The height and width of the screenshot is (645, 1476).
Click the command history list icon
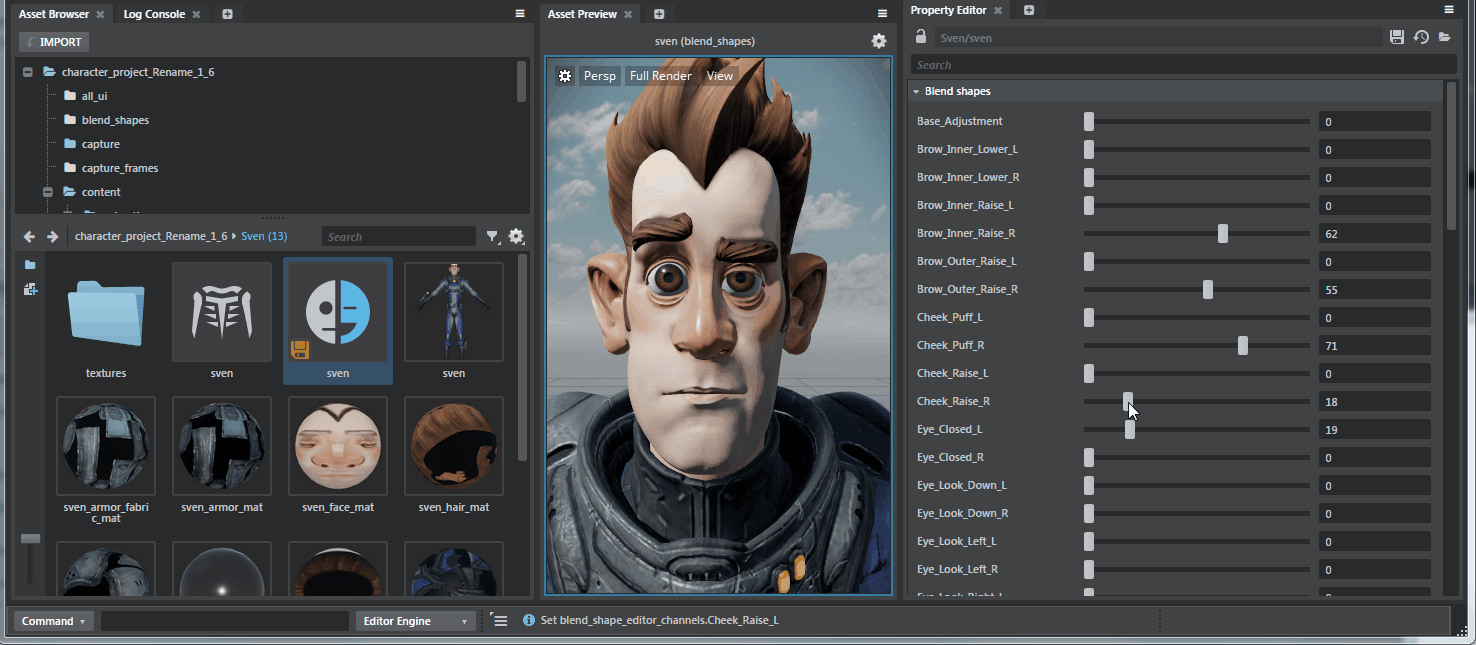(x=500, y=621)
